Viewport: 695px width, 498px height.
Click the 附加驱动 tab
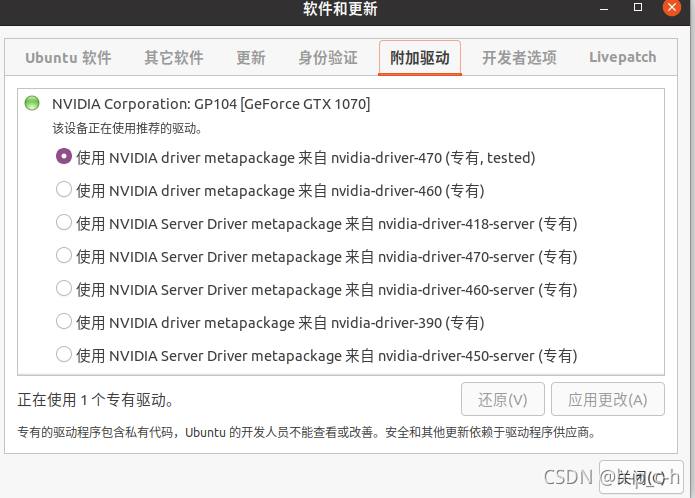pos(420,58)
